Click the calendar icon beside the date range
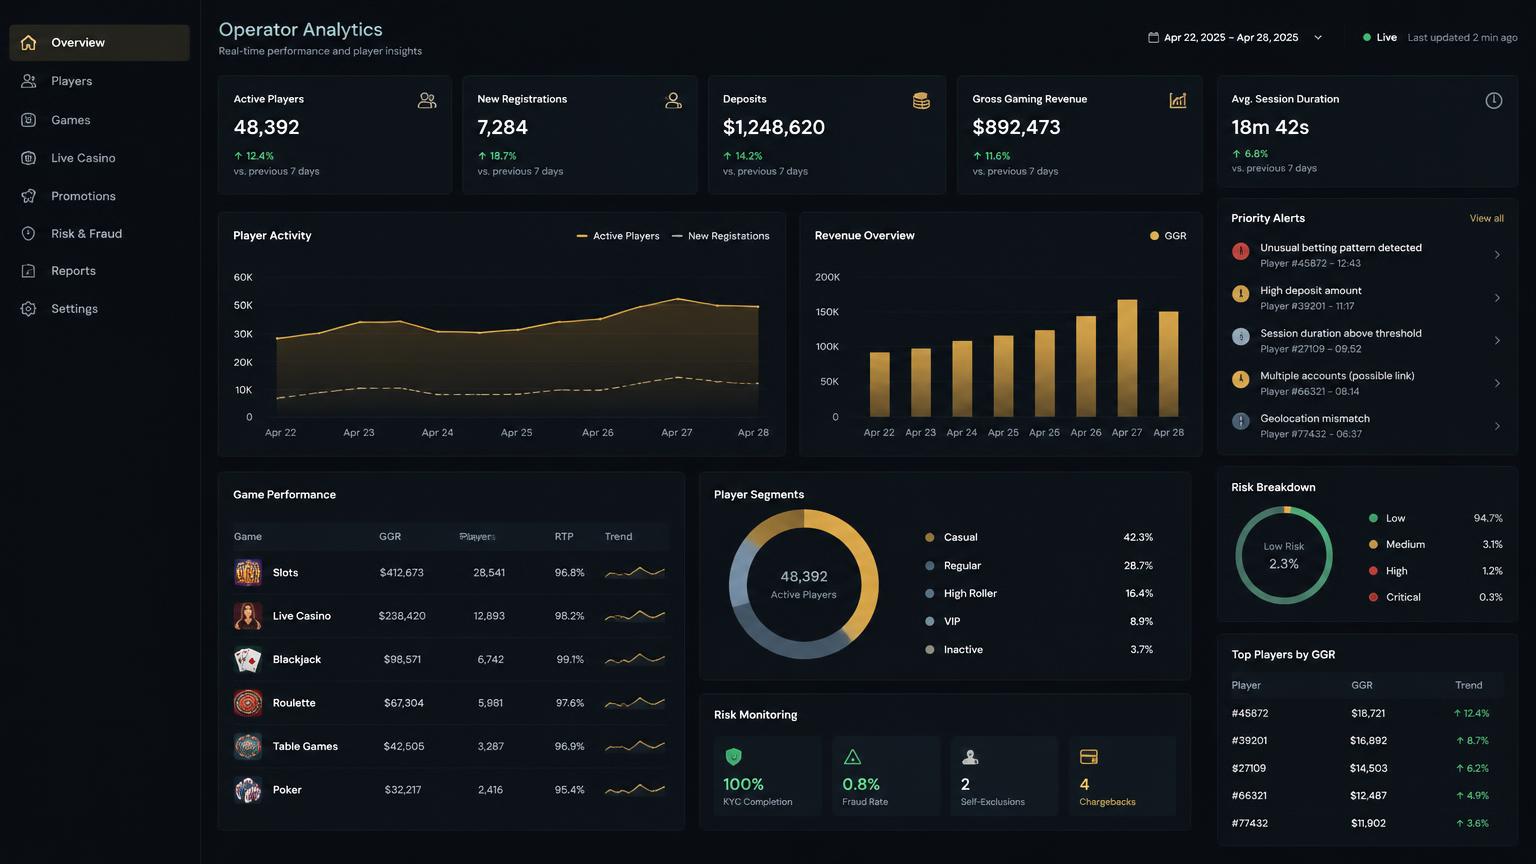 [1153, 37]
